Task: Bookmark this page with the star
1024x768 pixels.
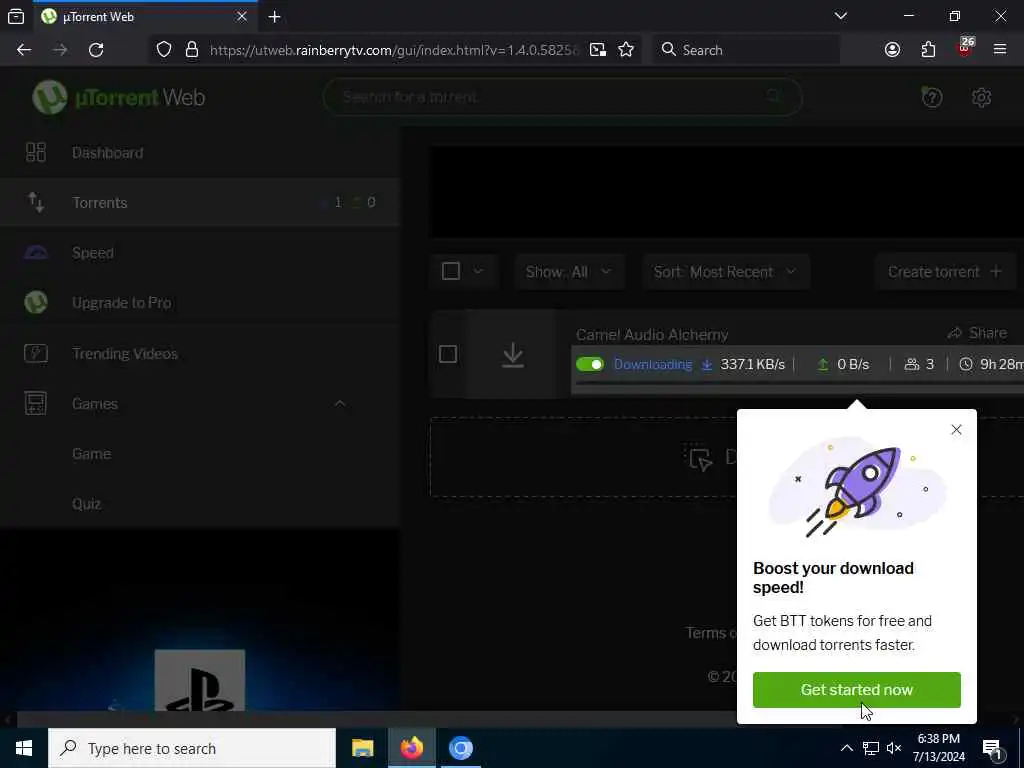Action: 626,50
